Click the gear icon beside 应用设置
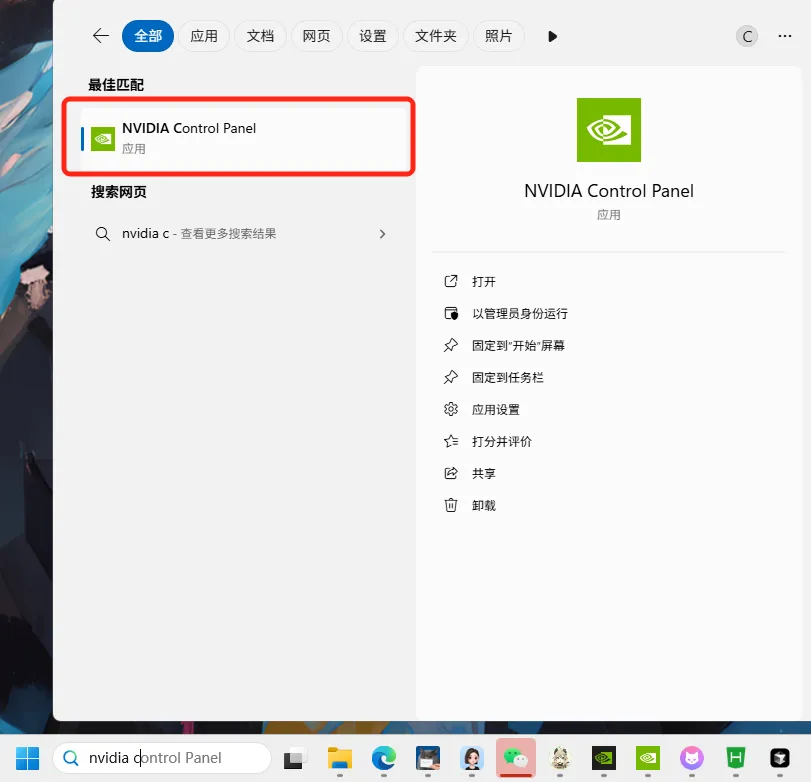 (x=450, y=409)
